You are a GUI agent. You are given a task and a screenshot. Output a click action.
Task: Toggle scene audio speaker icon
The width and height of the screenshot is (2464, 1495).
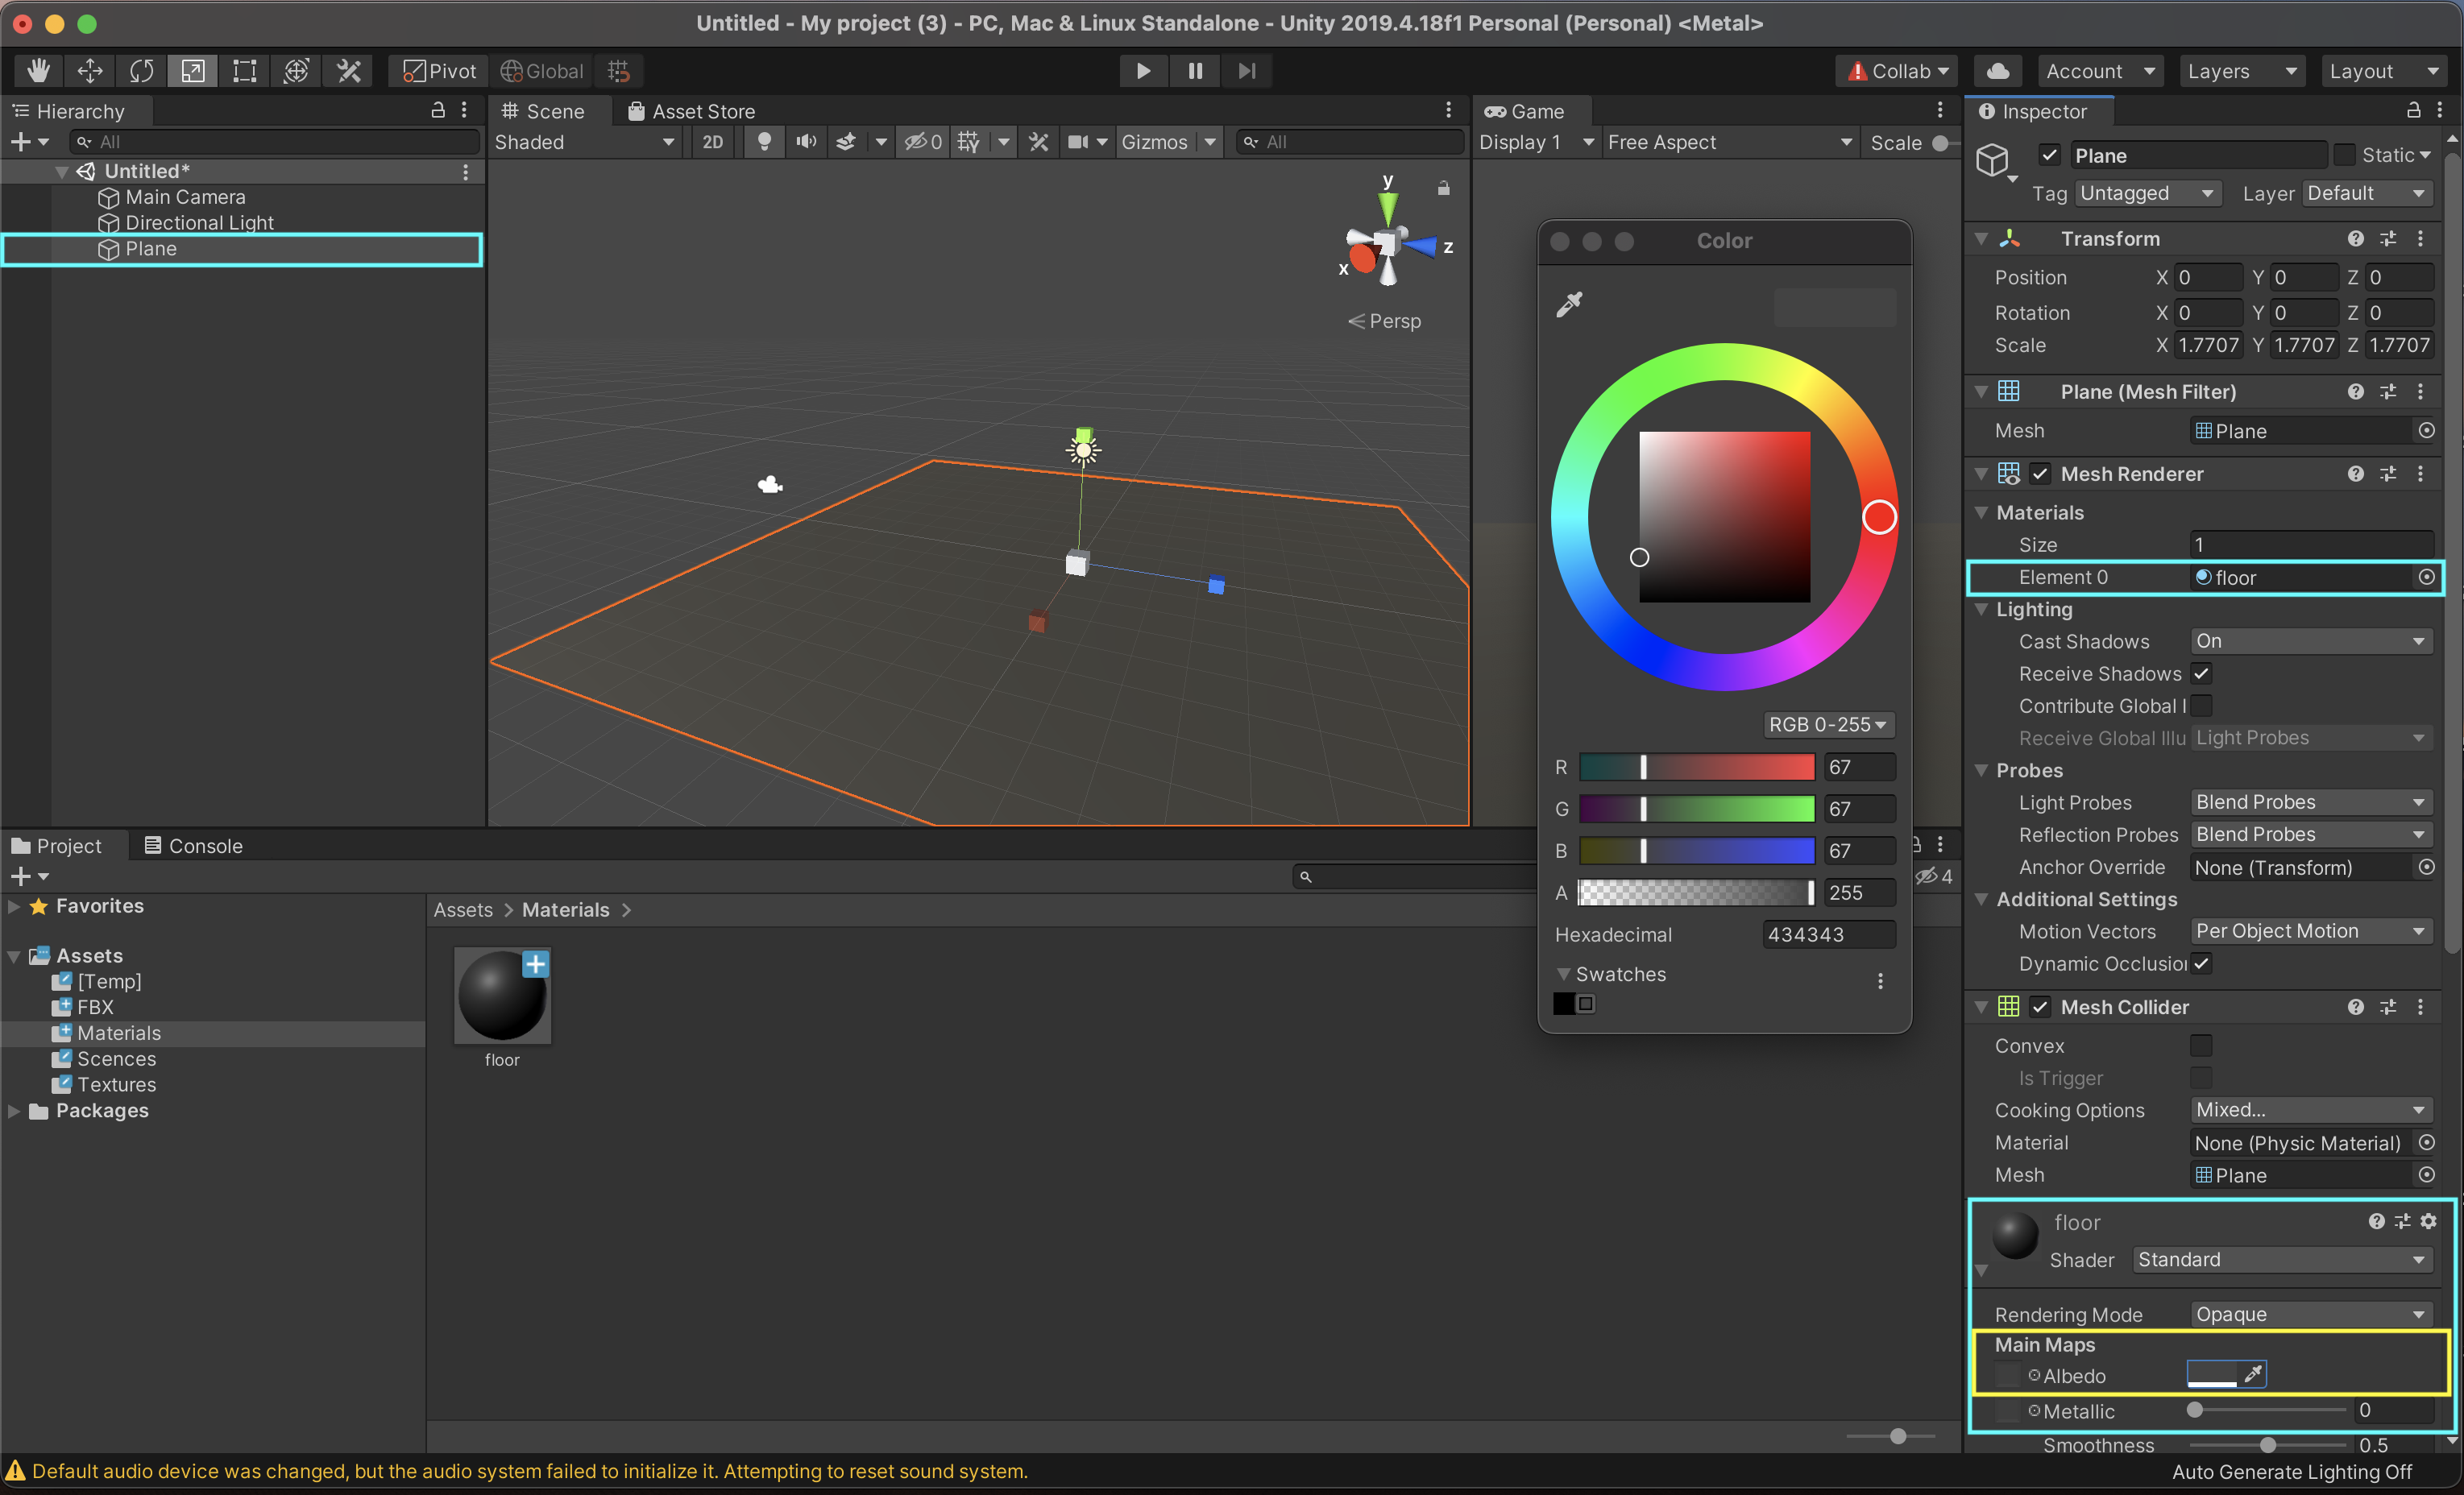805,142
